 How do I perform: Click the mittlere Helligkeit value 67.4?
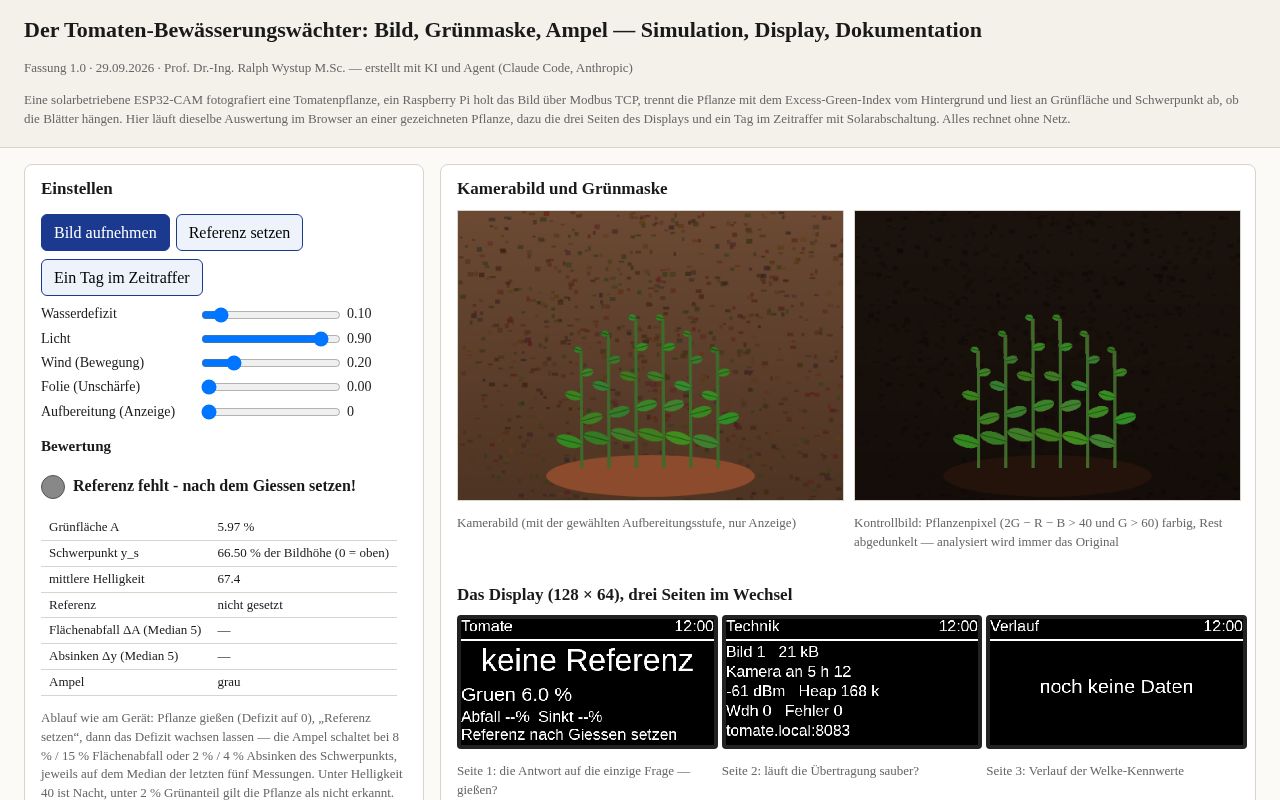pyautogui.click(x=229, y=579)
